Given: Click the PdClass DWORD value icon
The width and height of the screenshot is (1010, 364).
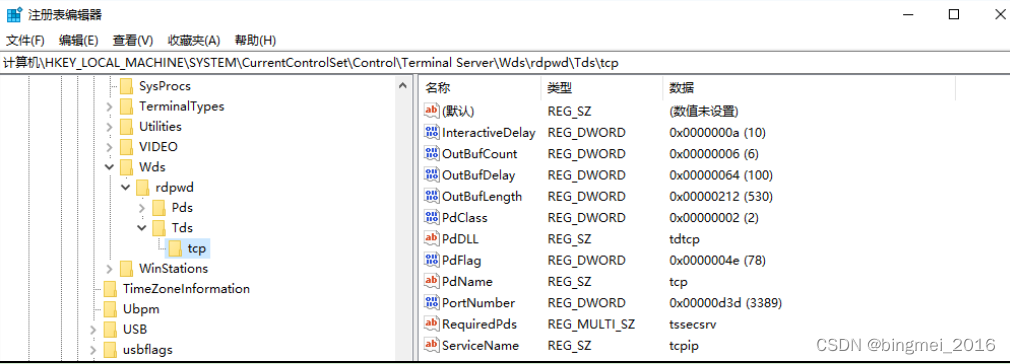Looking at the screenshot, I should (x=432, y=217).
